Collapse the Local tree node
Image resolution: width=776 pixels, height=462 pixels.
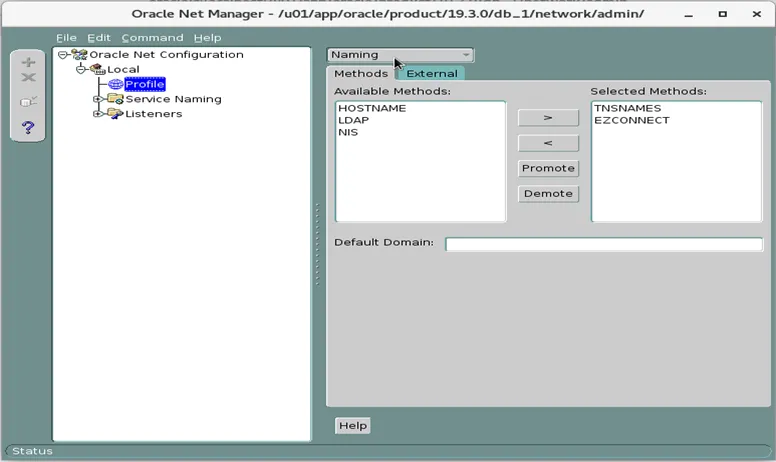(81, 69)
